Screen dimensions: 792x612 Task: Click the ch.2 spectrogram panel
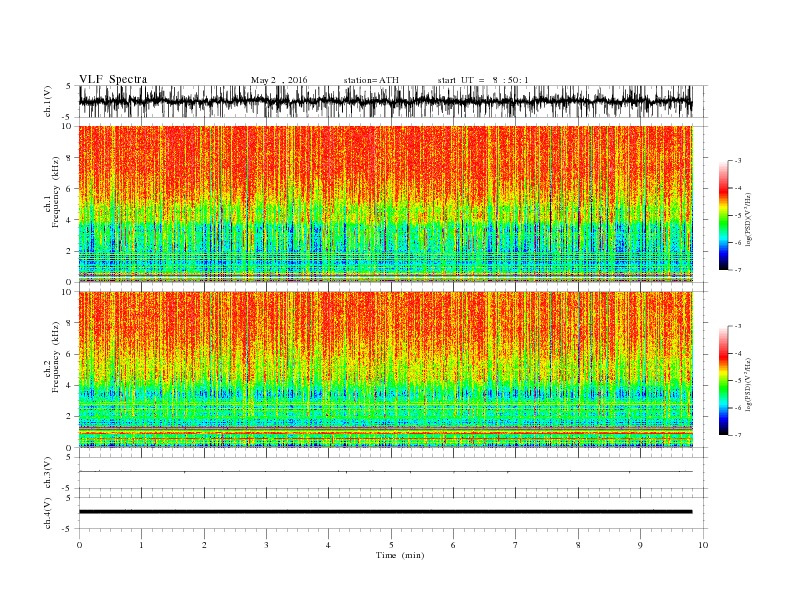point(385,370)
